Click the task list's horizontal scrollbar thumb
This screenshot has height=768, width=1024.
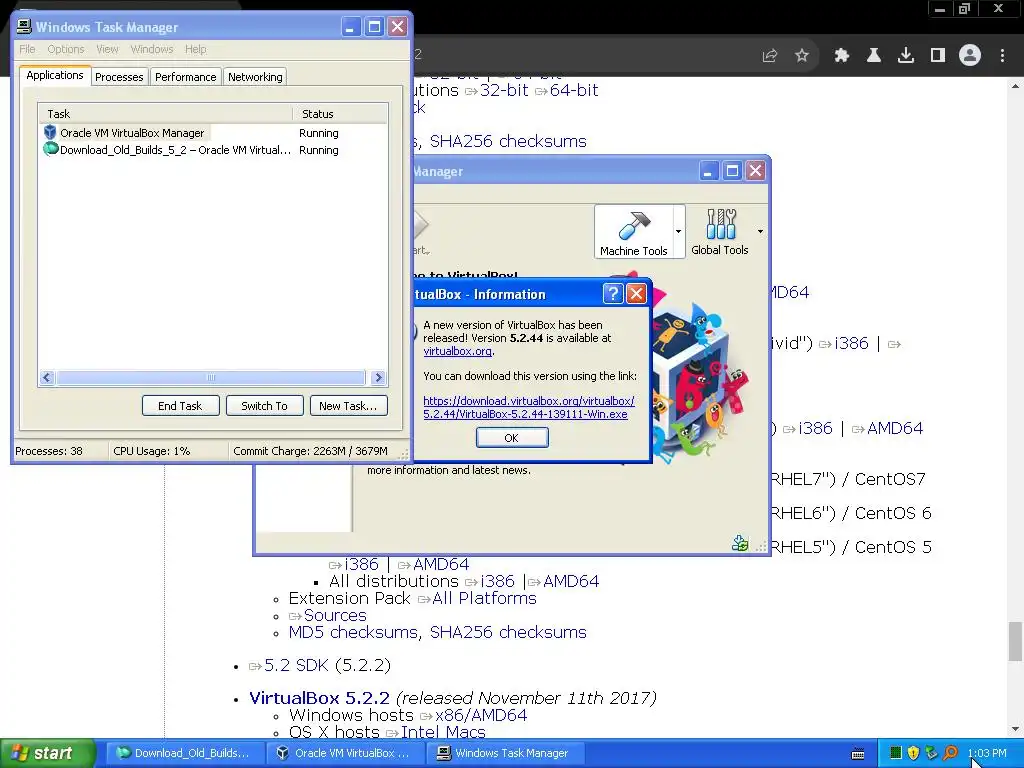pyautogui.click(x=210, y=377)
